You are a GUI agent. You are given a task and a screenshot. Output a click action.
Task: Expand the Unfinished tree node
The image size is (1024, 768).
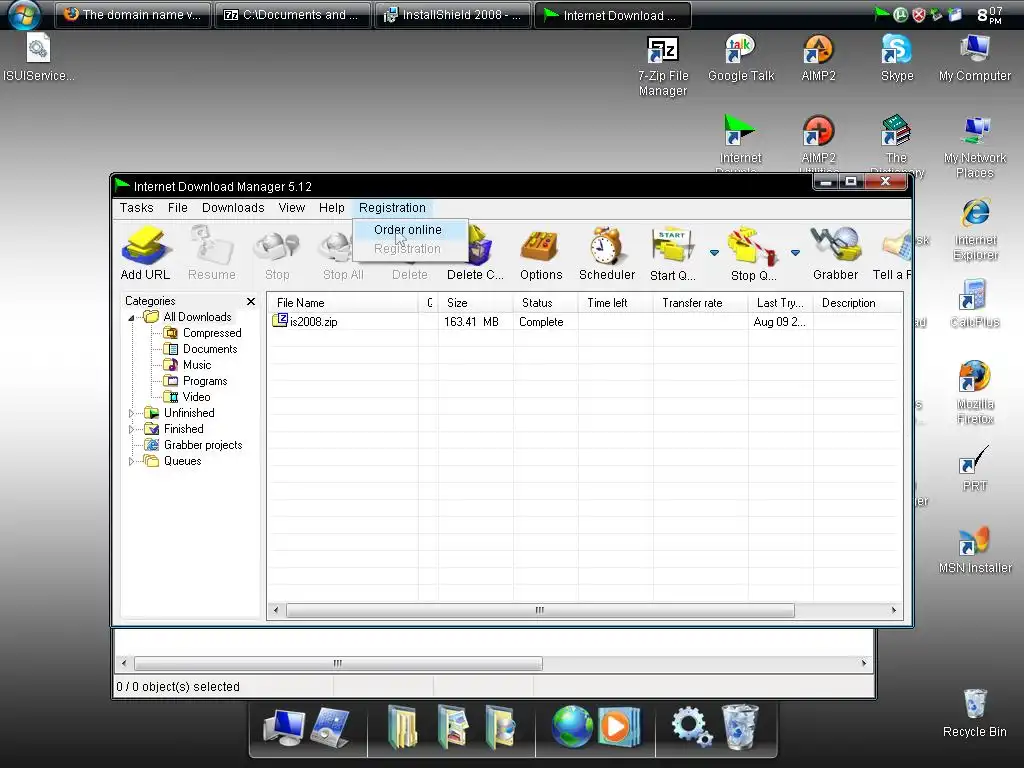point(131,413)
